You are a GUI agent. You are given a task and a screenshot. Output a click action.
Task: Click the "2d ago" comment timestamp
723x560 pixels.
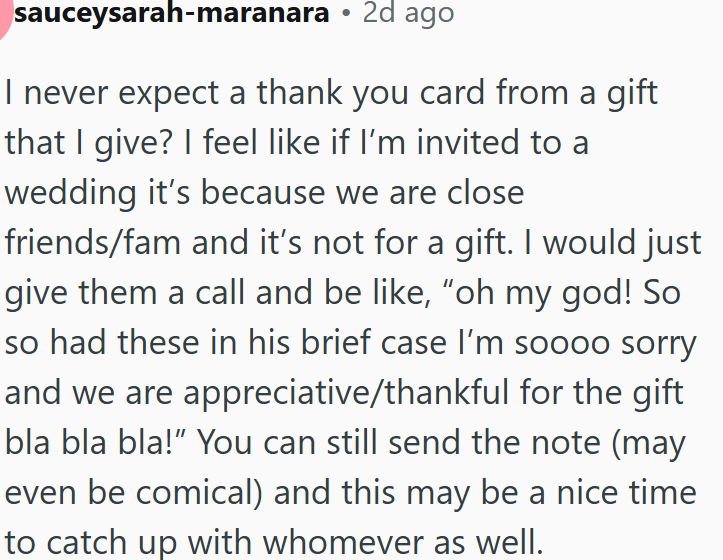click(407, 14)
